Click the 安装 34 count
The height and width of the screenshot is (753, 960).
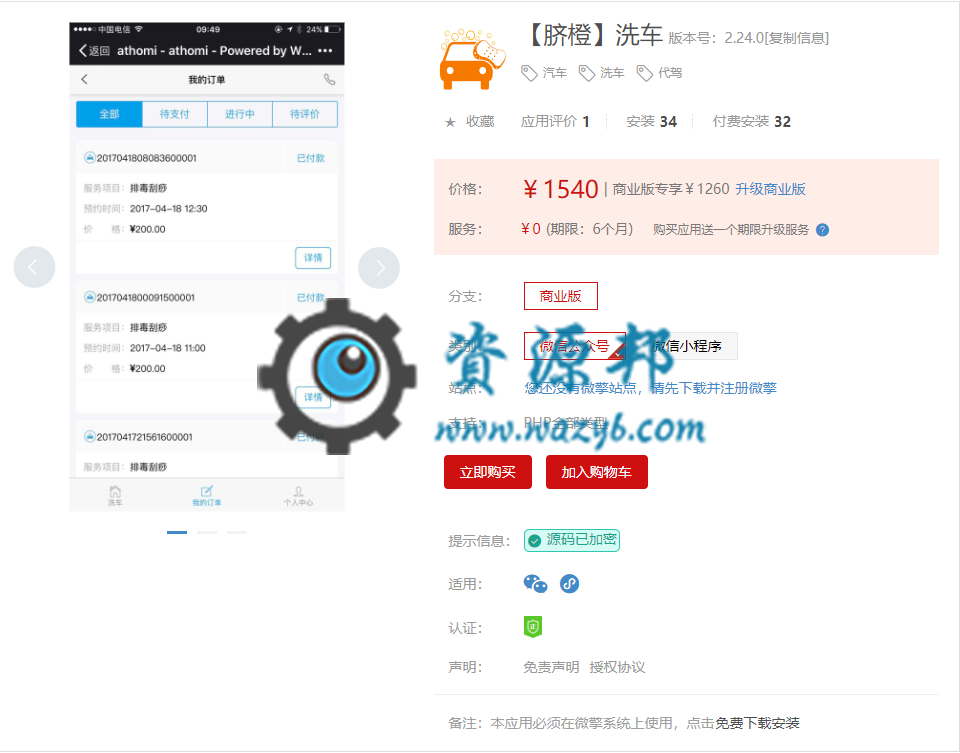(651, 122)
